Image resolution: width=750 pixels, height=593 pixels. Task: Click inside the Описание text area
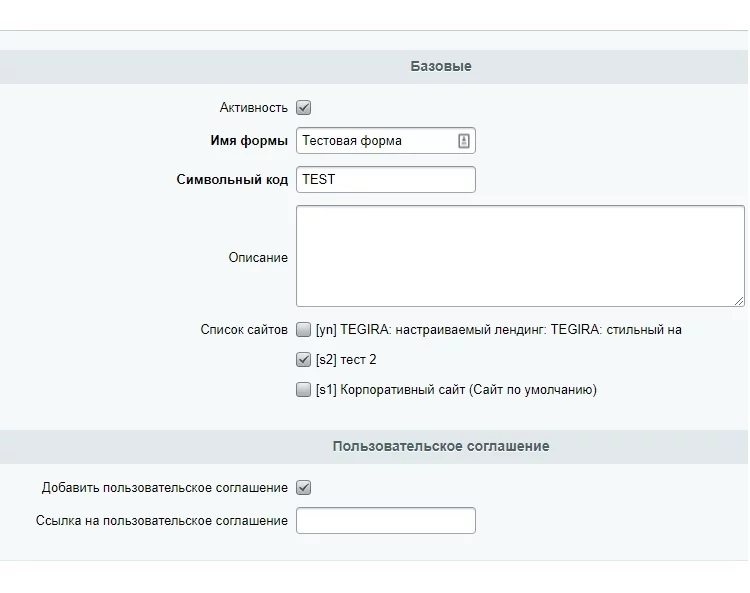(520, 256)
